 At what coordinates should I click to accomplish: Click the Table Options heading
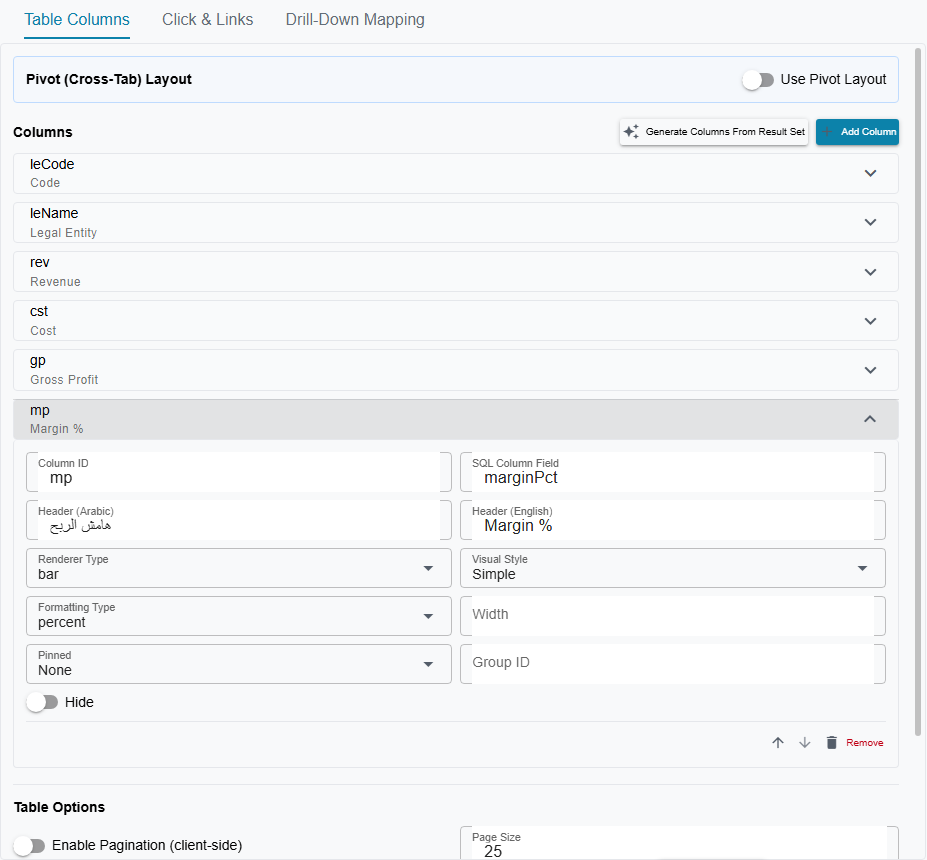point(59,807)
